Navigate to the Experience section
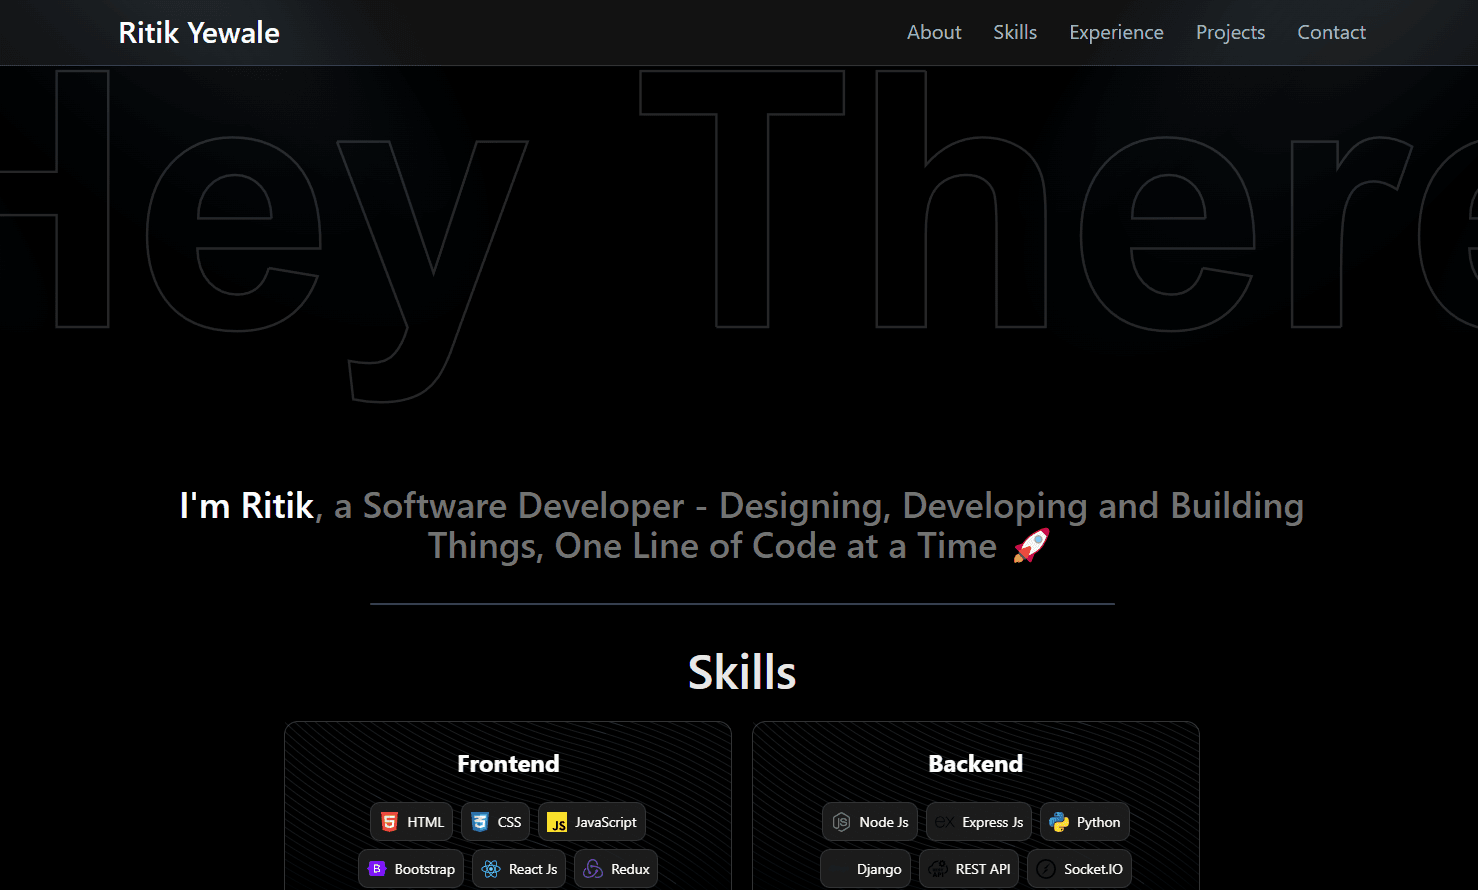The image size is (1478, 890). tap(1116, 32)
